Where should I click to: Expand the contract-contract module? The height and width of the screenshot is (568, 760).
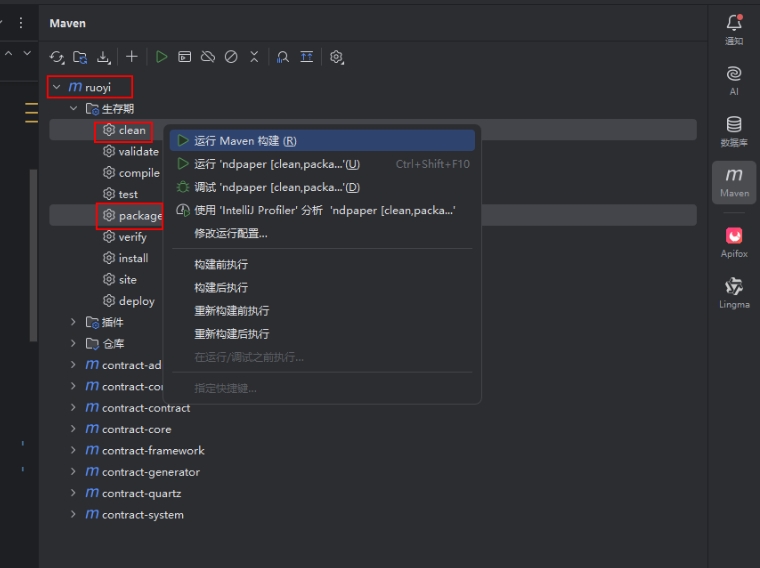(73, 408)
